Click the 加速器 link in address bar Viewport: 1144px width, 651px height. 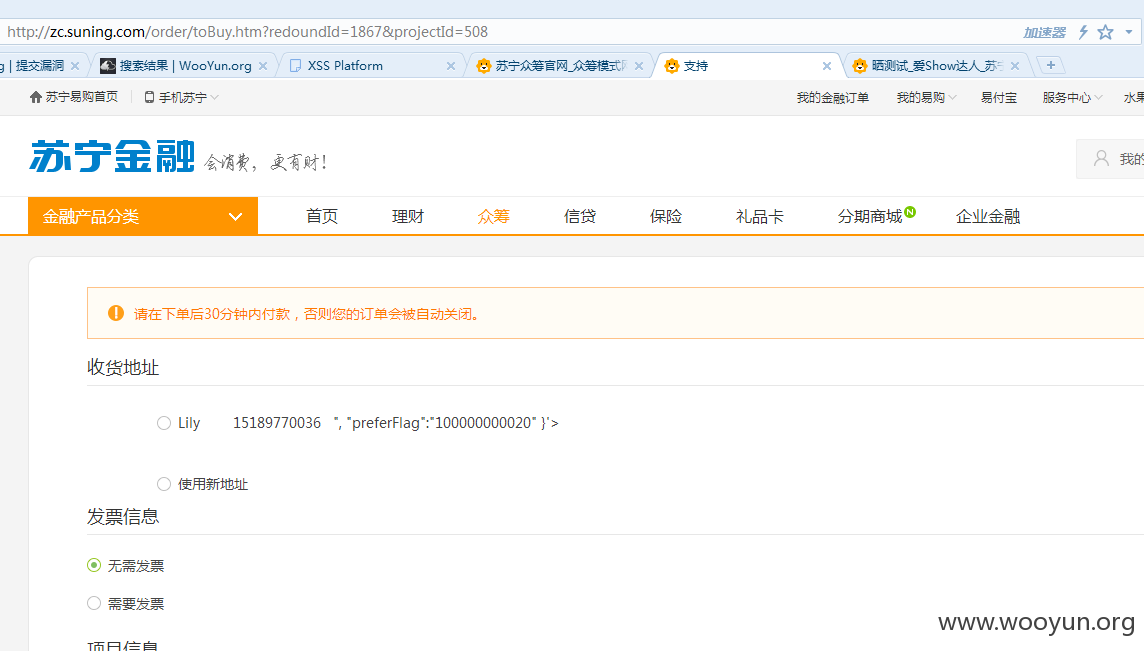(1044, 32)
